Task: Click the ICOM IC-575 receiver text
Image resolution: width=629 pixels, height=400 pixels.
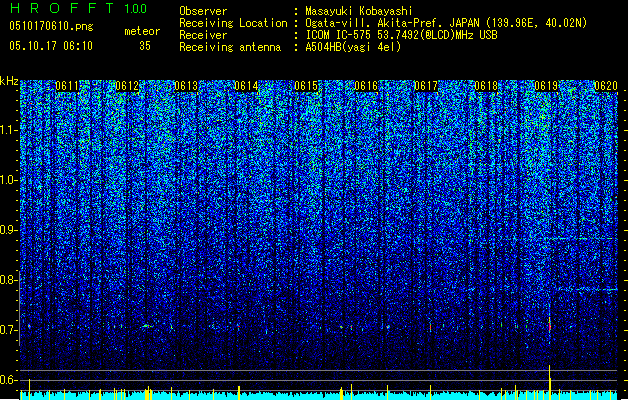Action: (401, 35)
